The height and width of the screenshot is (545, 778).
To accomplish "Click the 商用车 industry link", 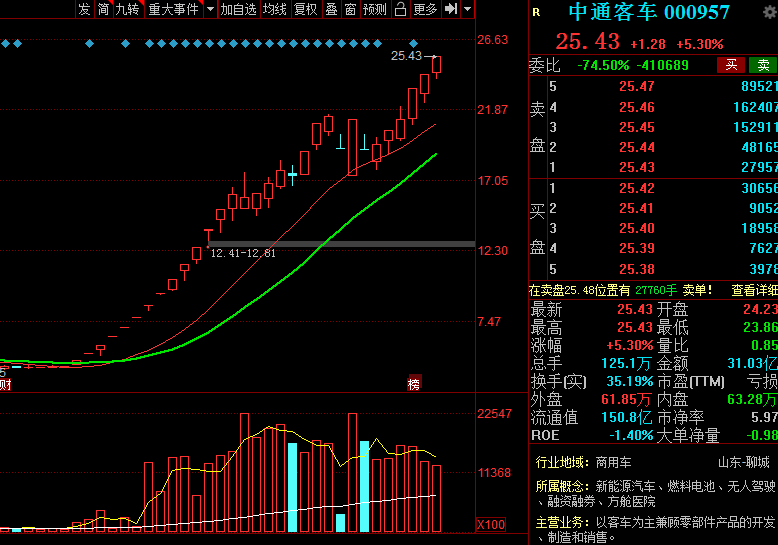I will pos(613,463).
